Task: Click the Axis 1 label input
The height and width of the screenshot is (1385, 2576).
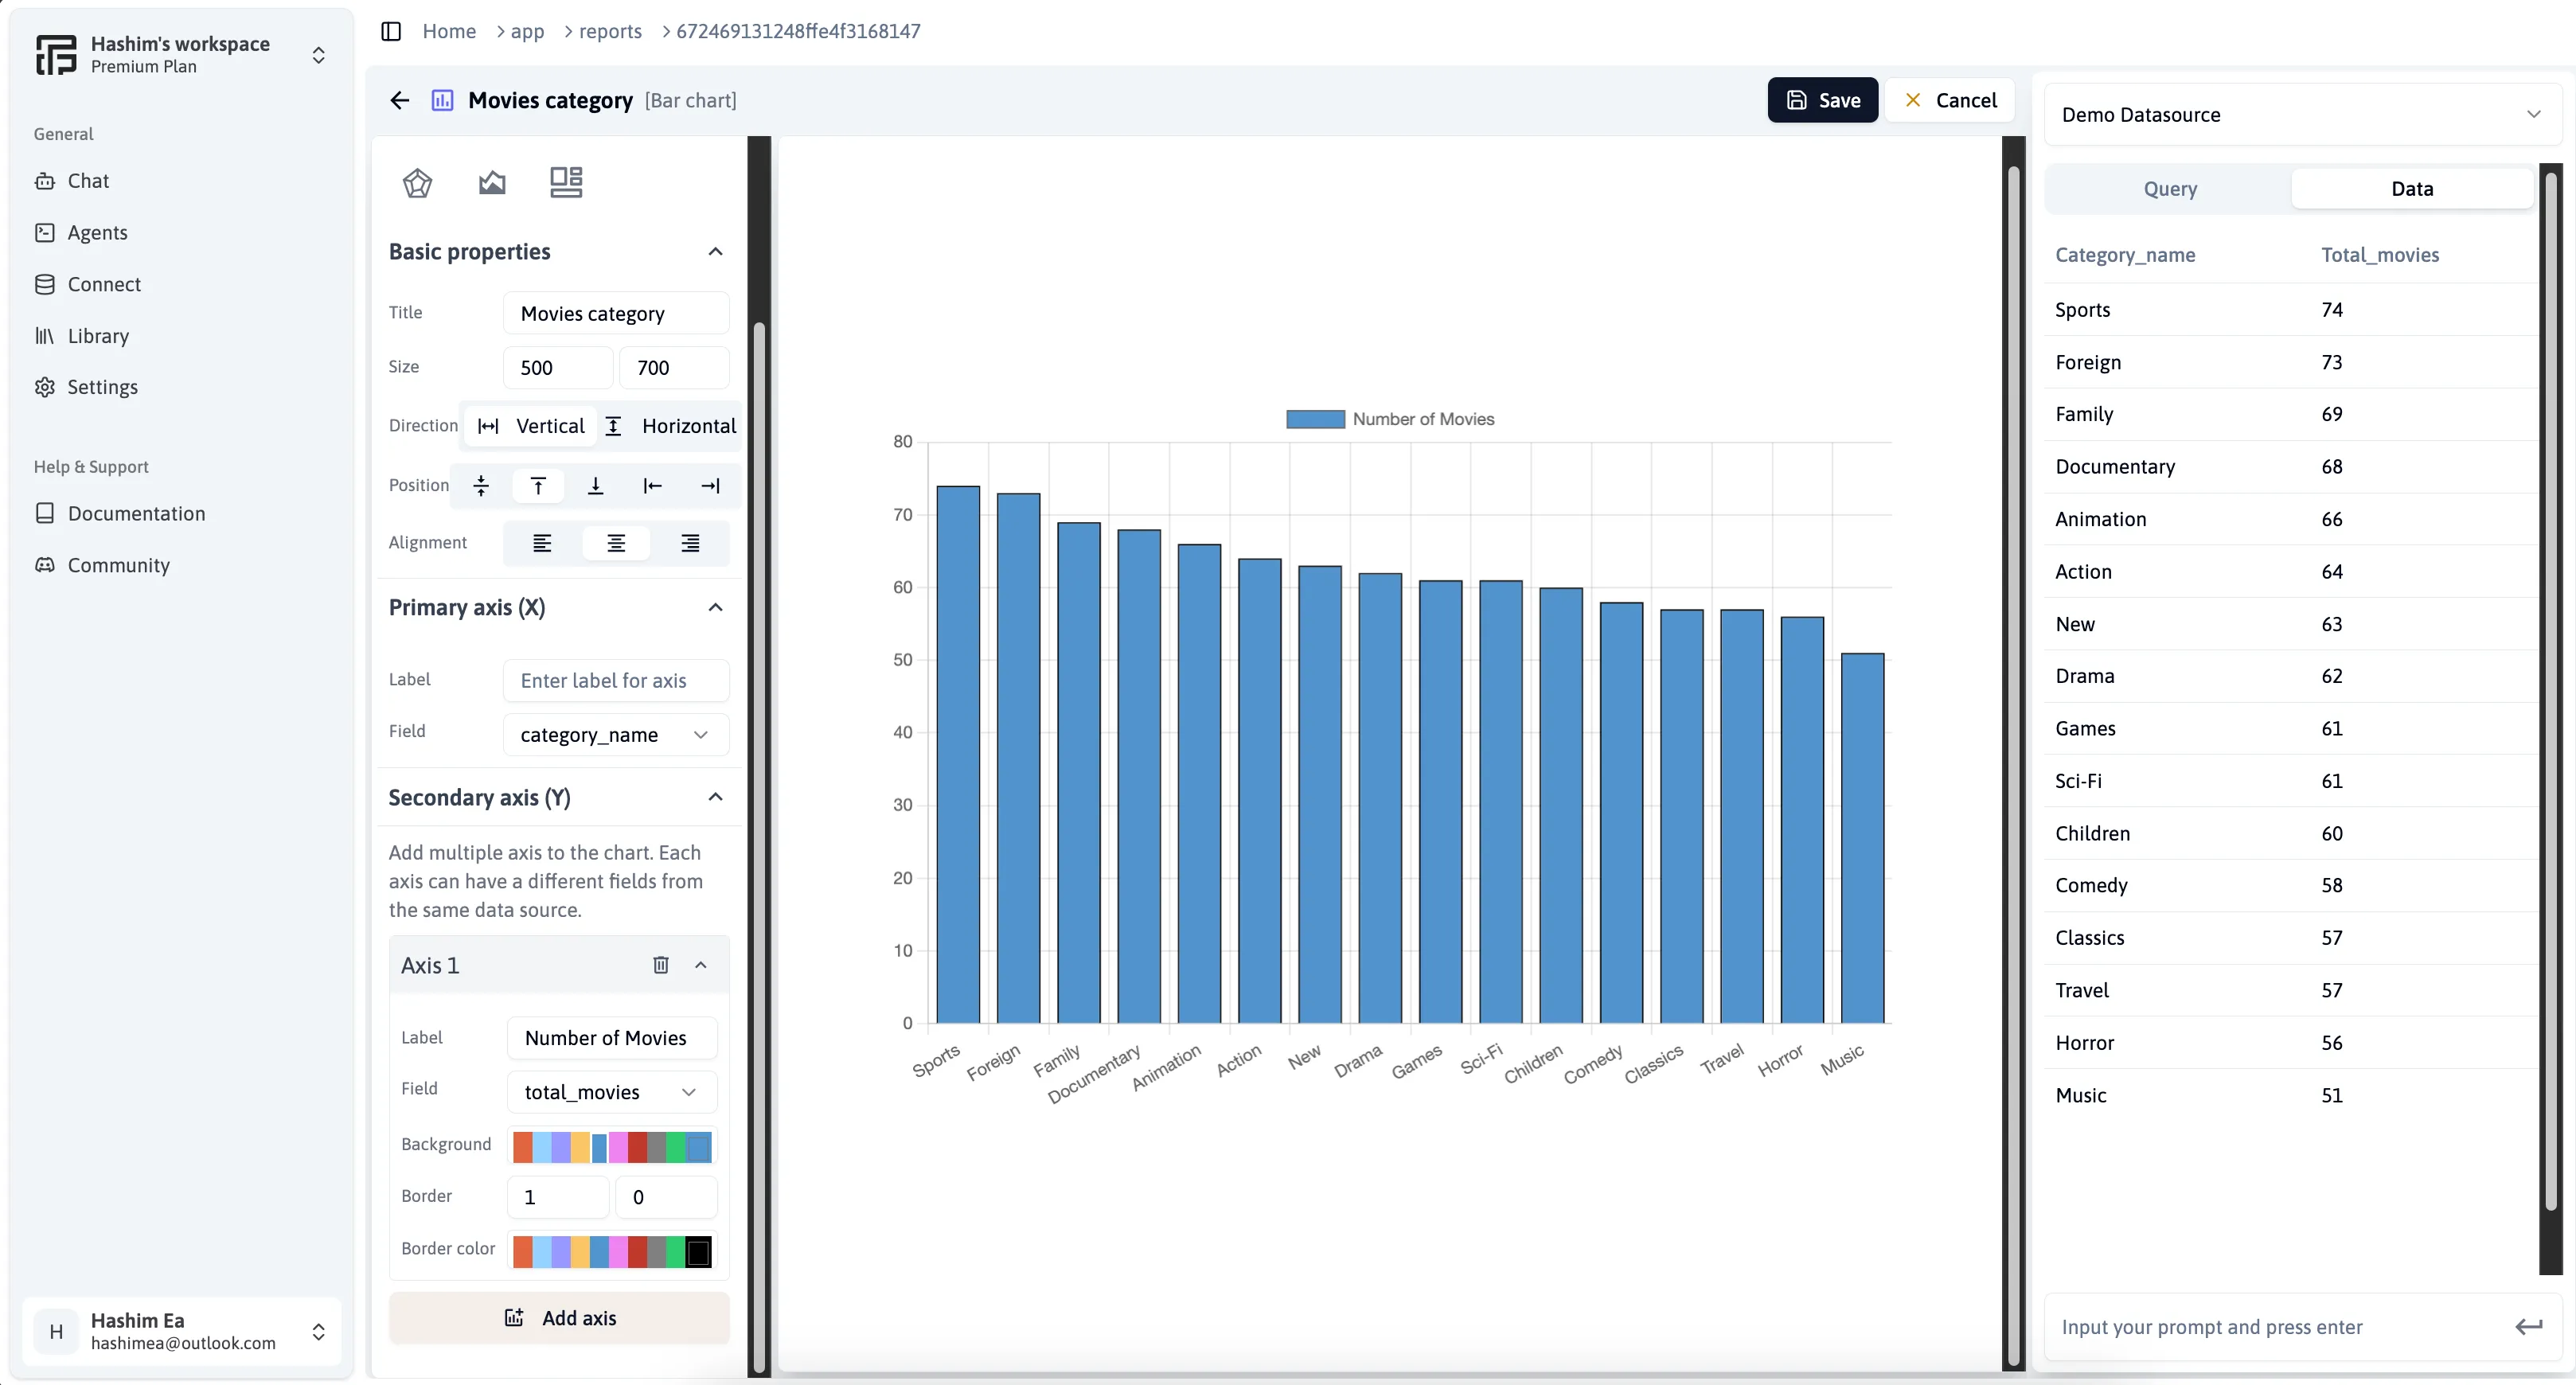Action: coord(612,1038)
